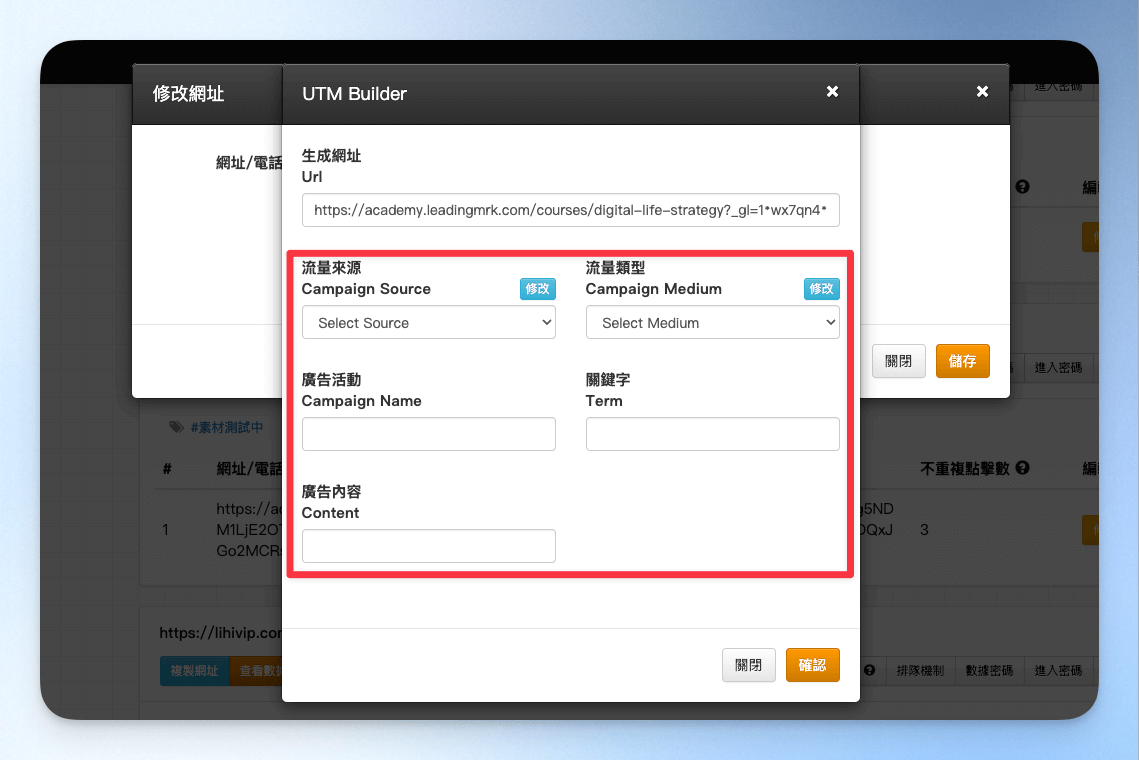Save changes with the orange 儲存 button
The image size is (1139, 760).
point(962,361)
